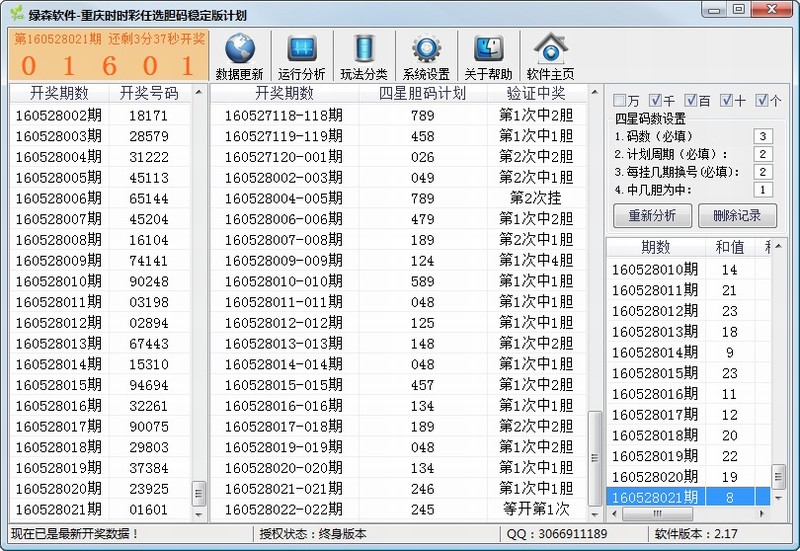800x551 pixels.
Task: Click the 开奖号码 column header
Action: pos(149,93)
